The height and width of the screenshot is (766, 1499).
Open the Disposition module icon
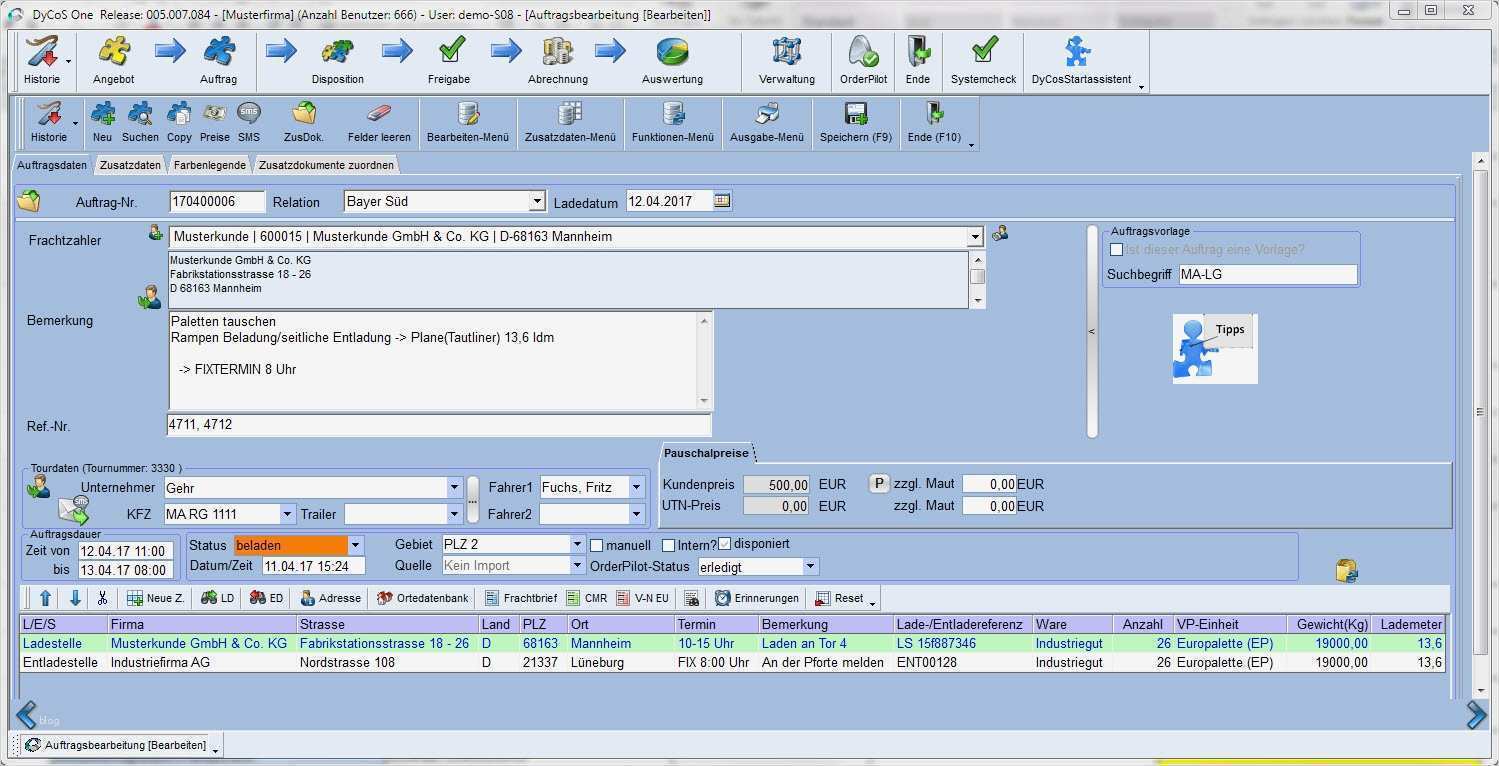337,52
